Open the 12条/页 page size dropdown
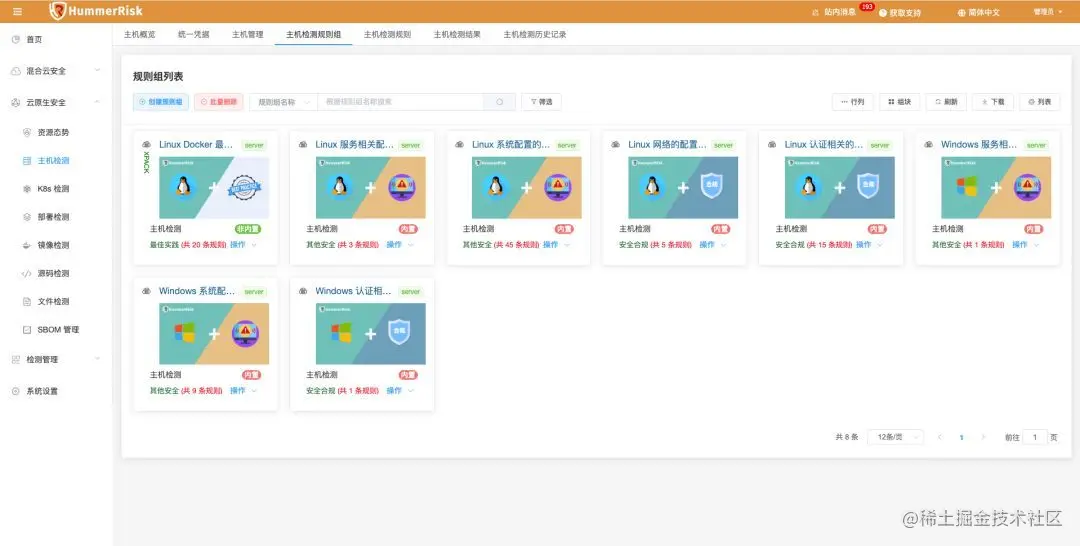 [x=895, y=437]
